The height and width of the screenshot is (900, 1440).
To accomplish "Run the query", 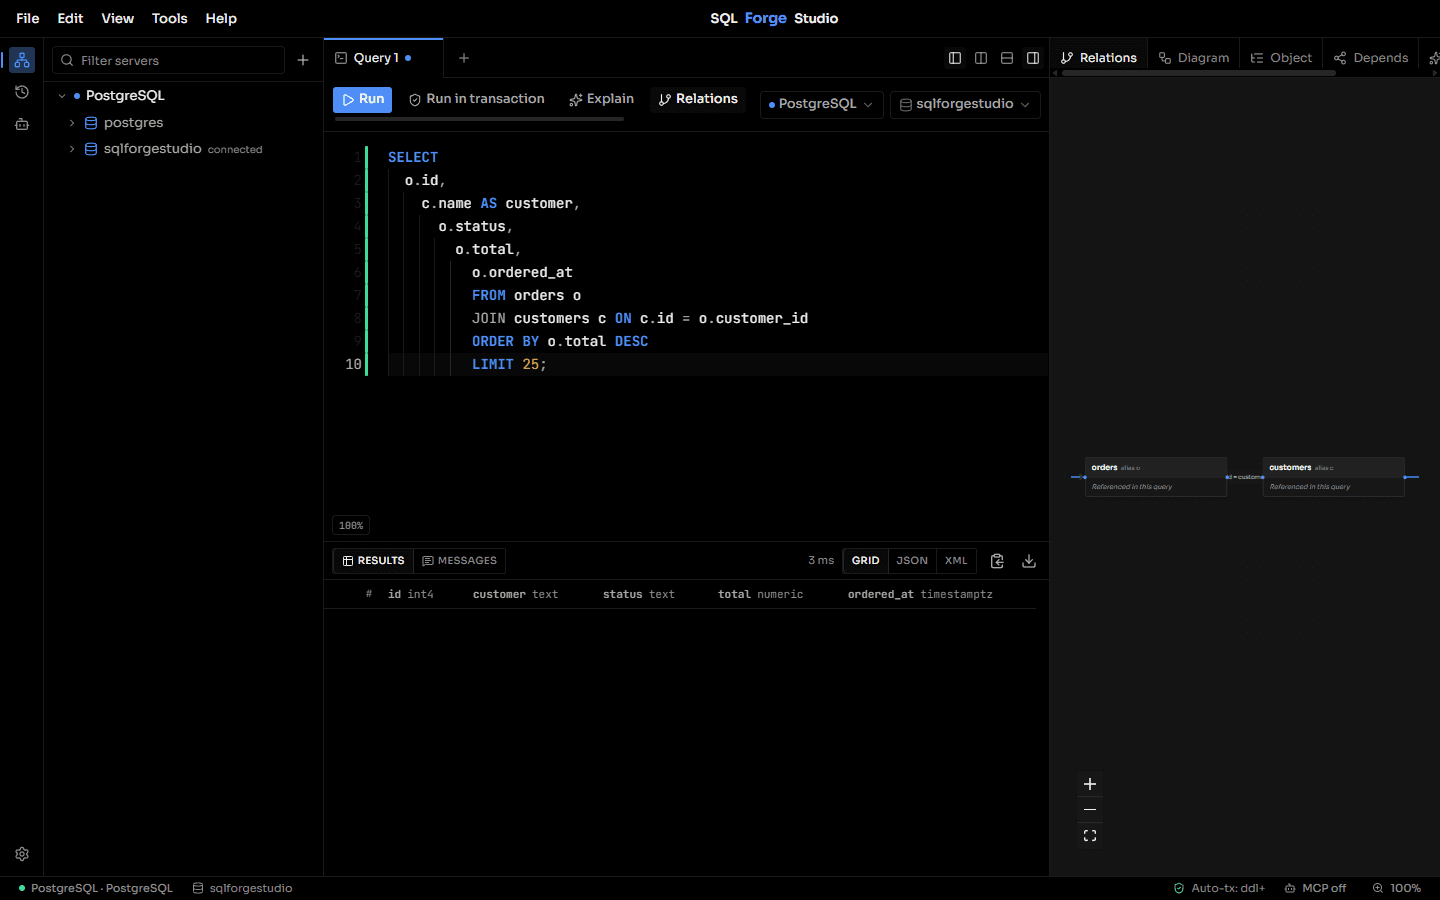I will pos(362,99).
